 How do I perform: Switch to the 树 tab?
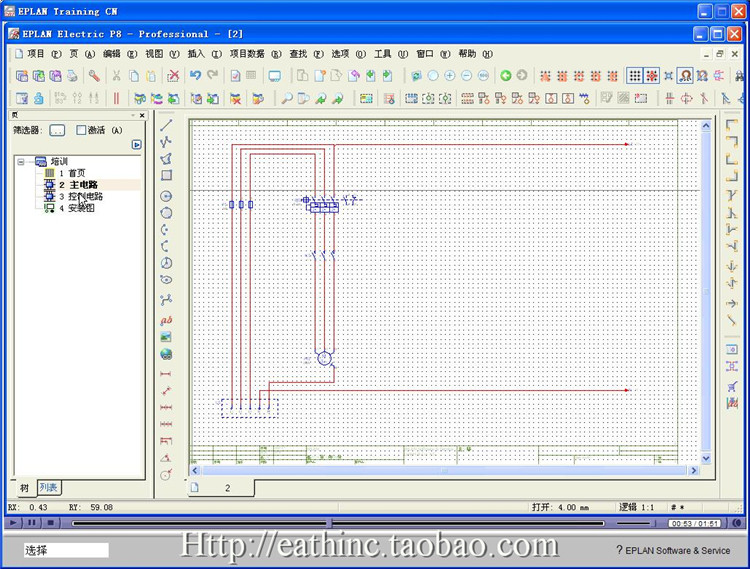[24, 488]
